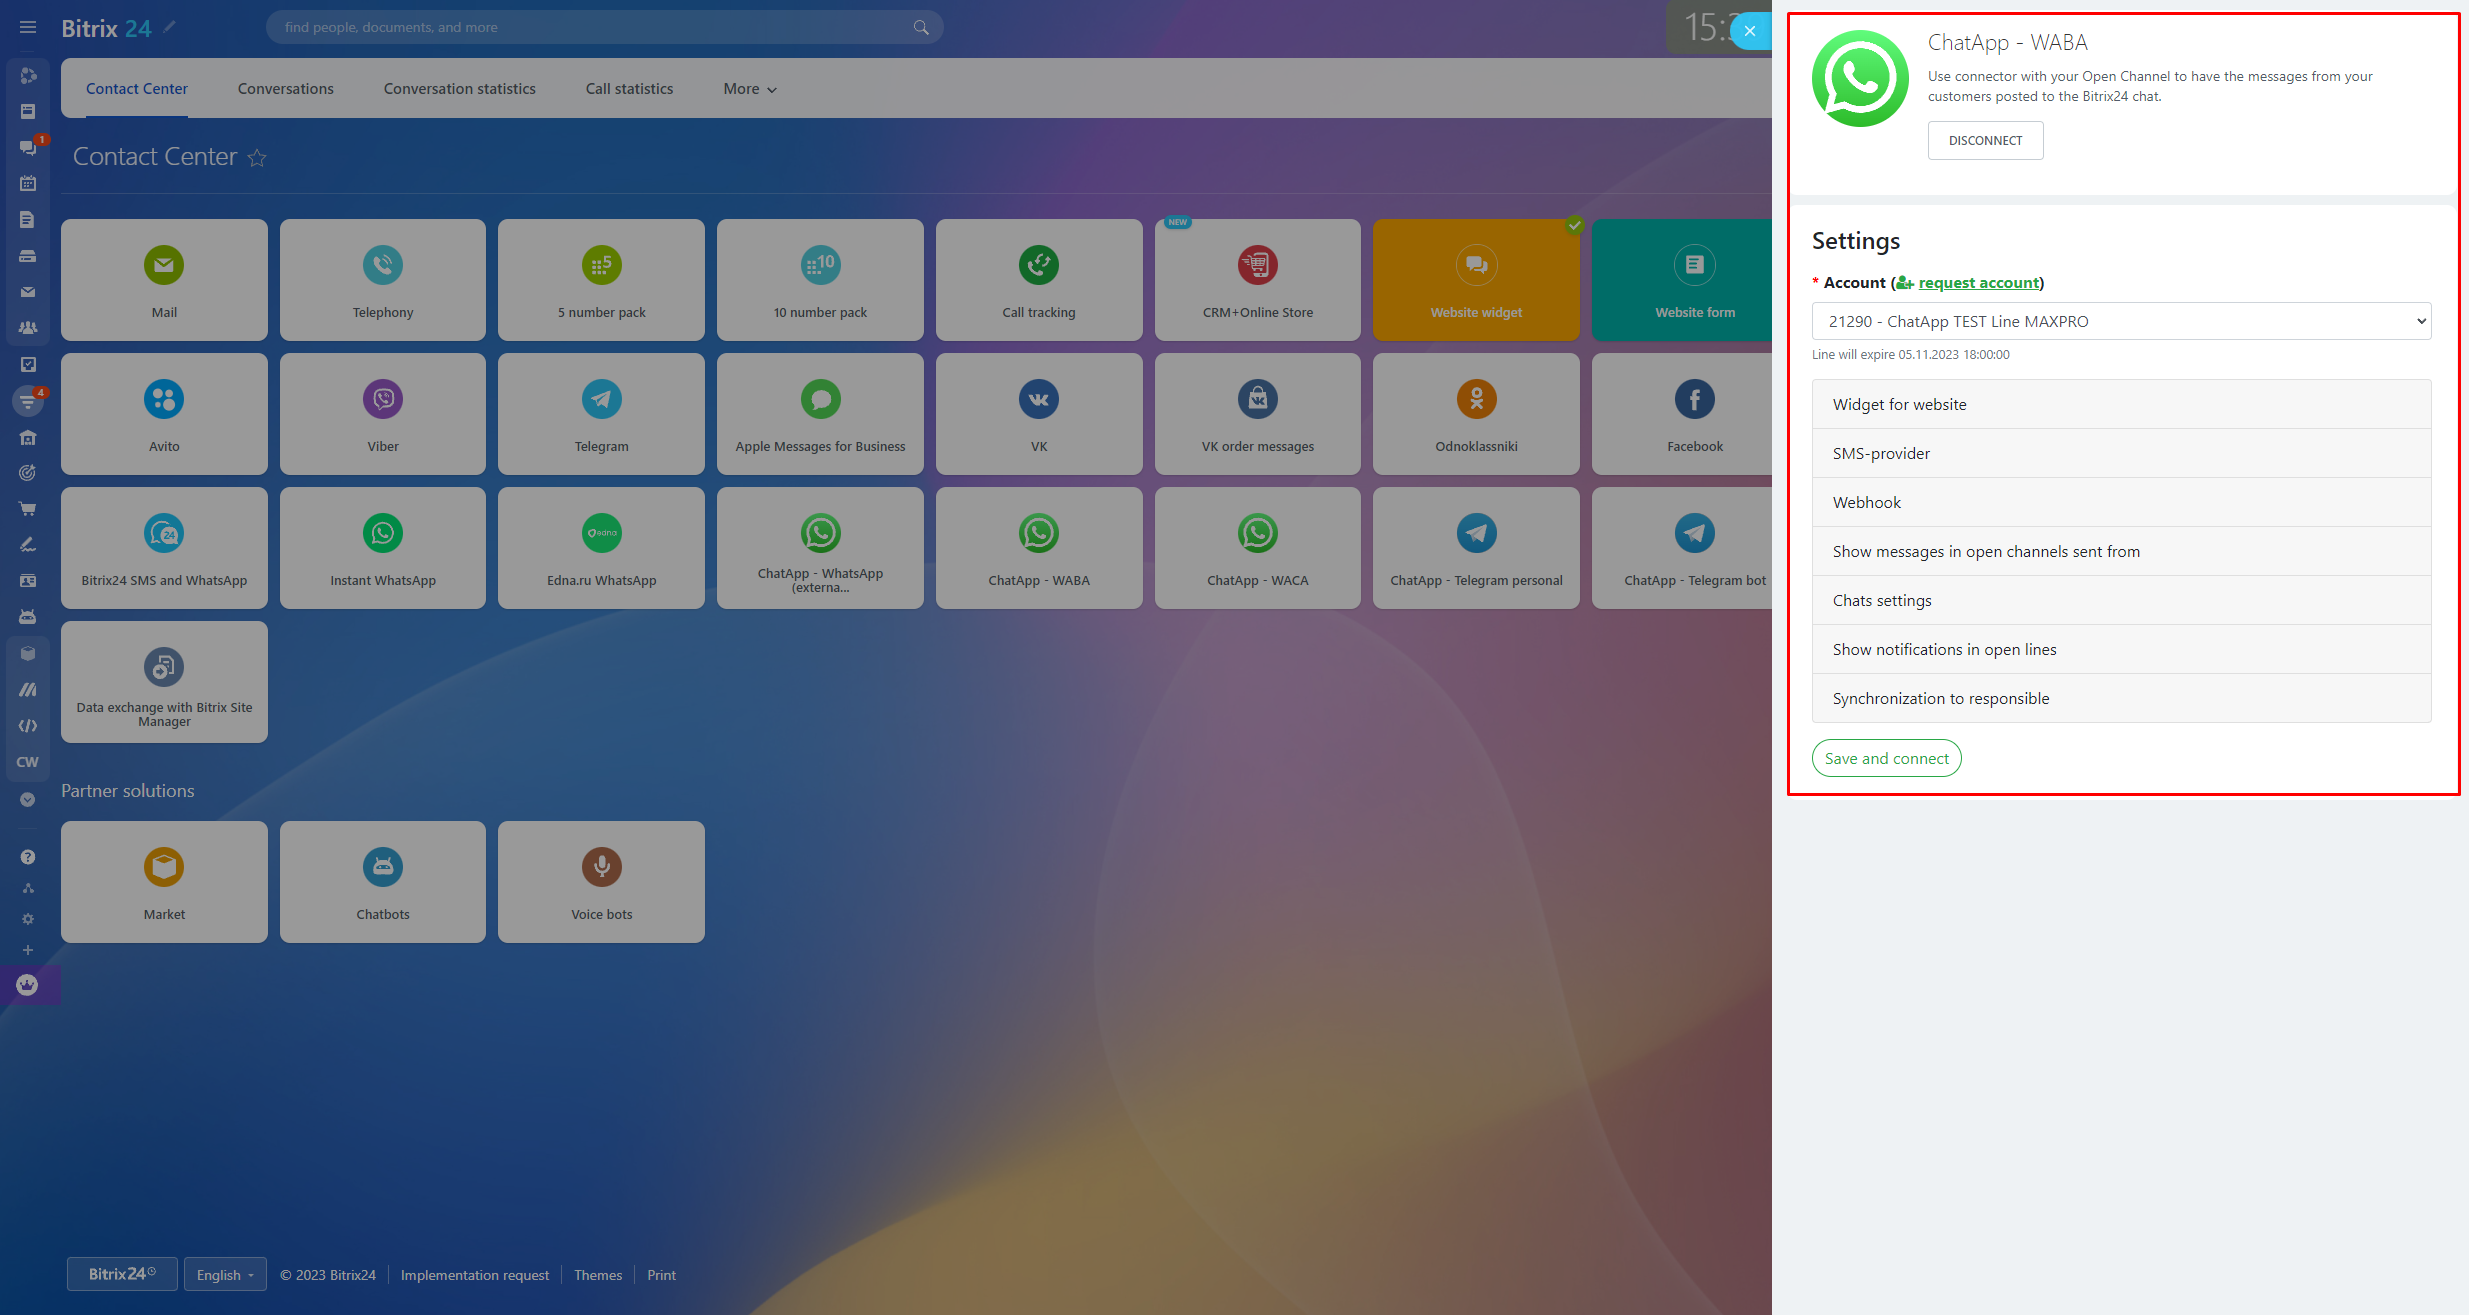Open the Instant WhatsApp connector

click(x=382, y=547)
